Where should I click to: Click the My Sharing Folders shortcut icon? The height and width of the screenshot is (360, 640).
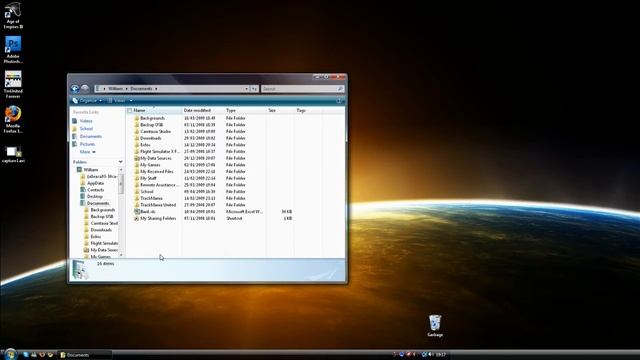tap(137, 218)
